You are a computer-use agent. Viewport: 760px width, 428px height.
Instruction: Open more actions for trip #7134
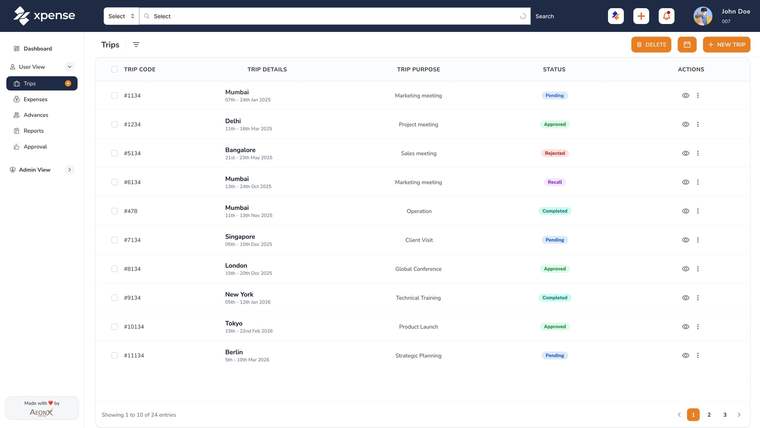[698, 240]
